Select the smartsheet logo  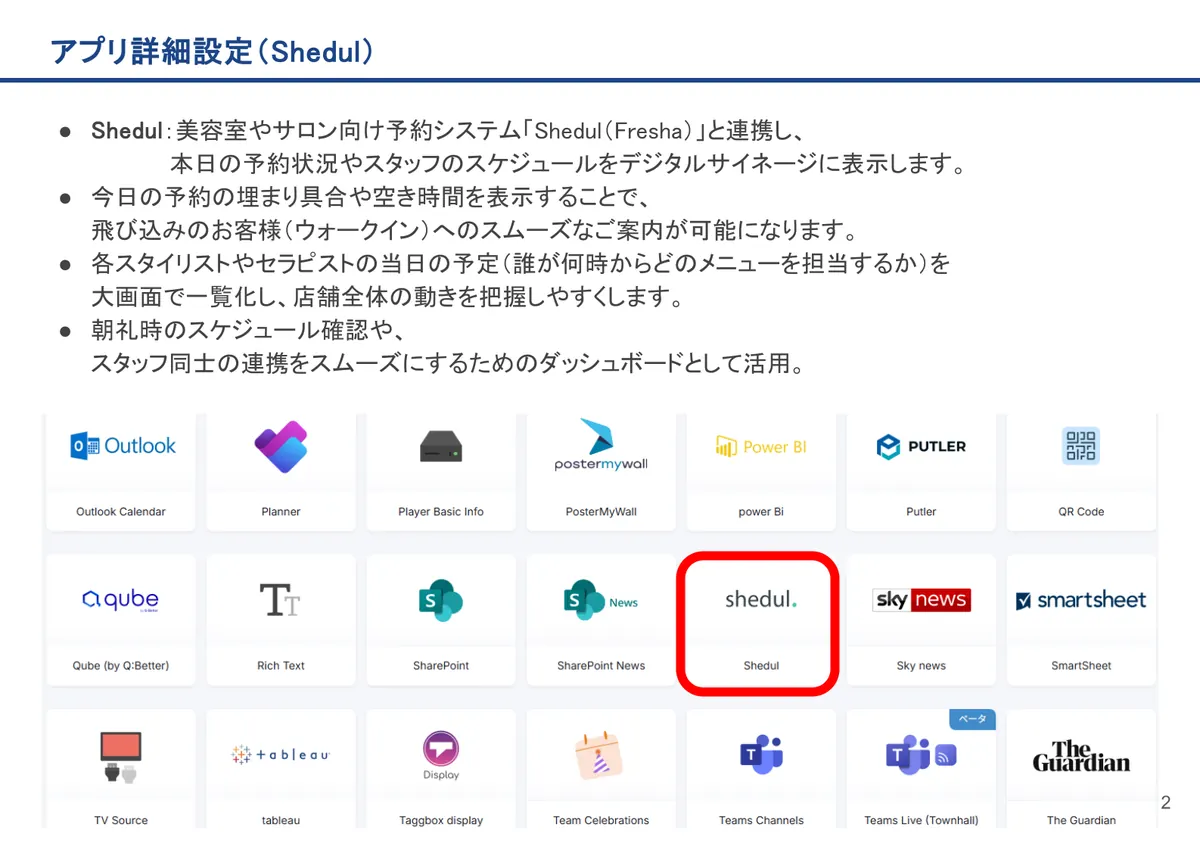point(1081,600)
